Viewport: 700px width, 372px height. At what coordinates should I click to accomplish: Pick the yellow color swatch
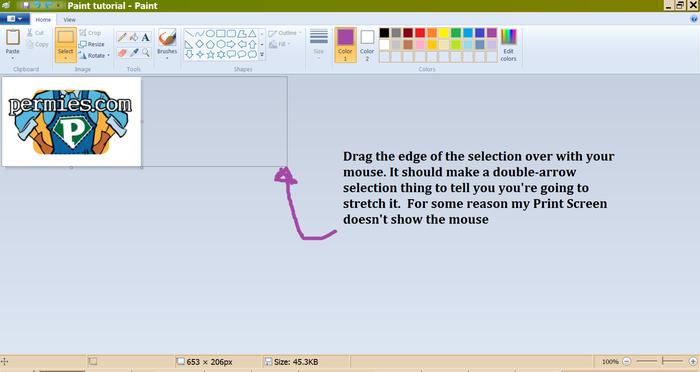[x=444, y=33]
